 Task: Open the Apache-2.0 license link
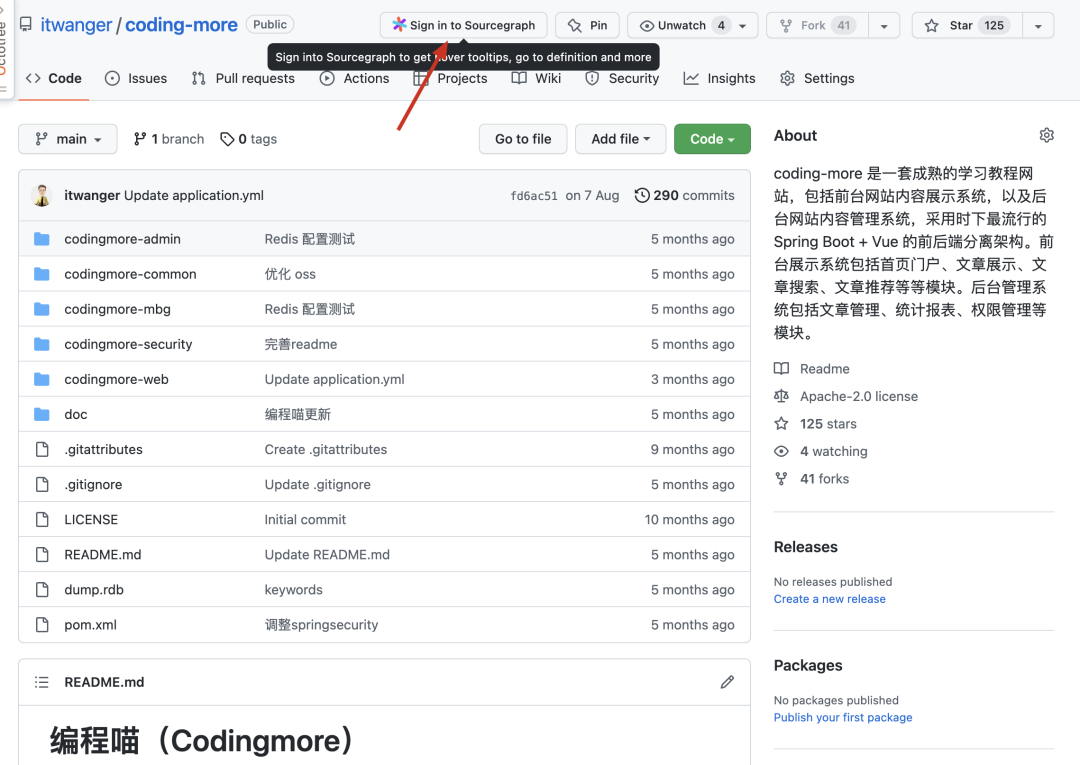coord(858,396)
